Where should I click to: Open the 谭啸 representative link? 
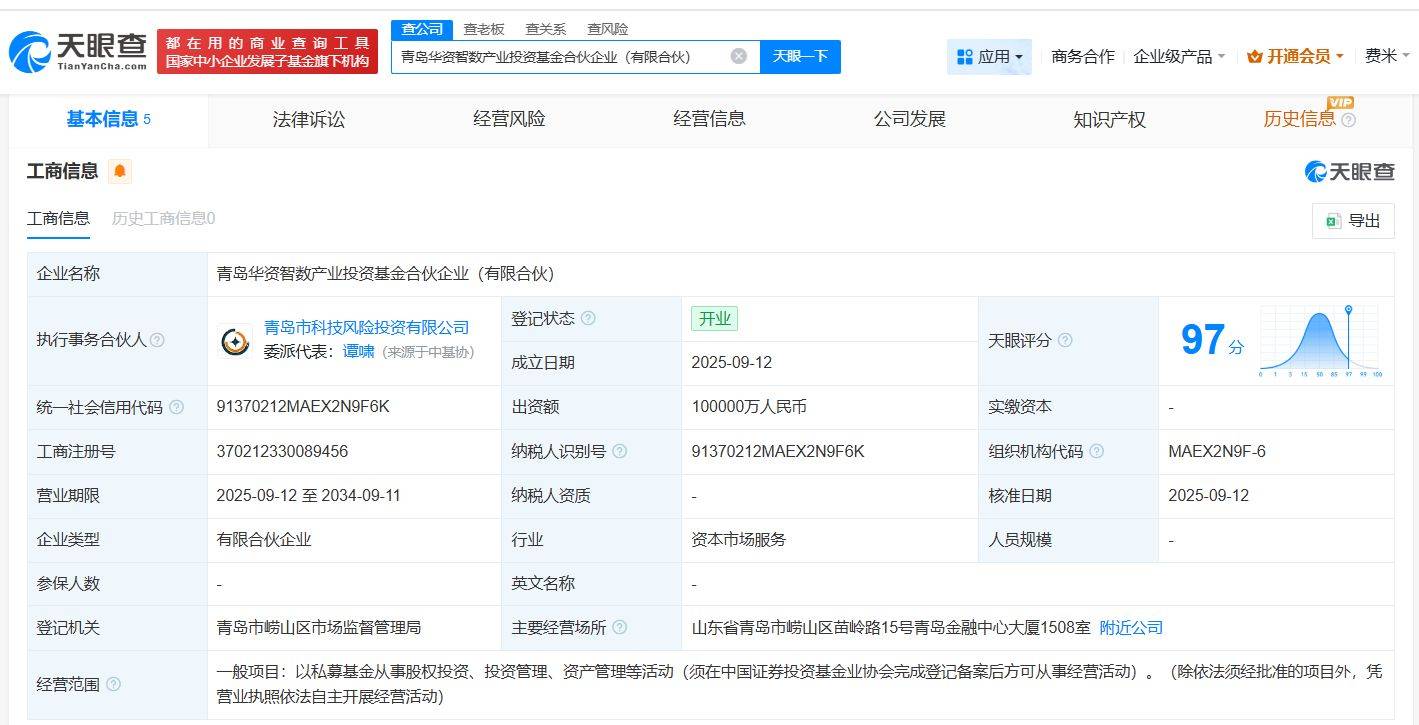coord(359,351)
